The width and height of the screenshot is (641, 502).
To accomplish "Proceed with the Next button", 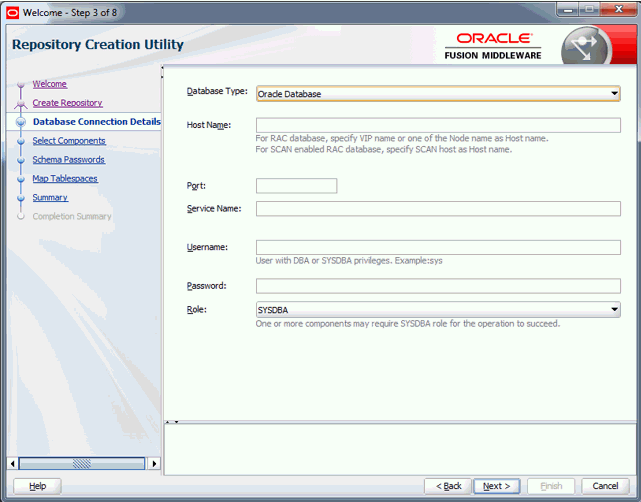I will (497, 486).
